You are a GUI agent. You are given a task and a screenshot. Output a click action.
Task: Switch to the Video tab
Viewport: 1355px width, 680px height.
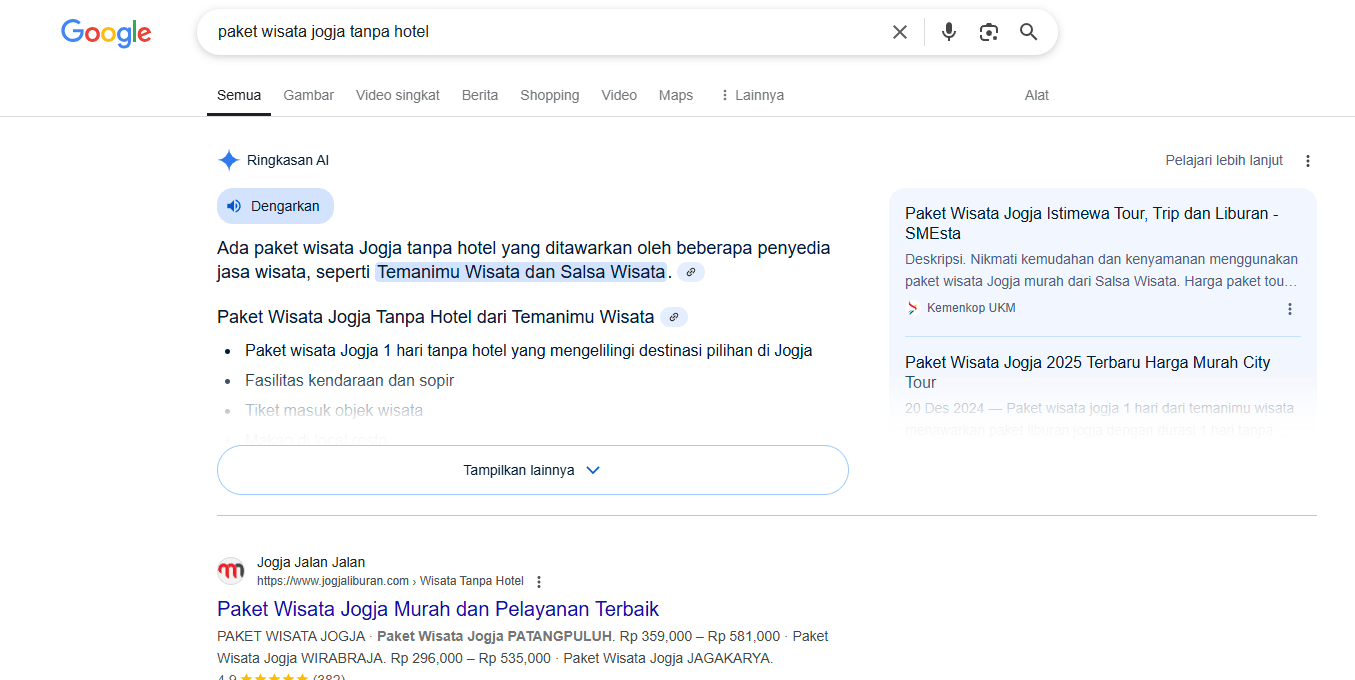[x=619, y=95]
